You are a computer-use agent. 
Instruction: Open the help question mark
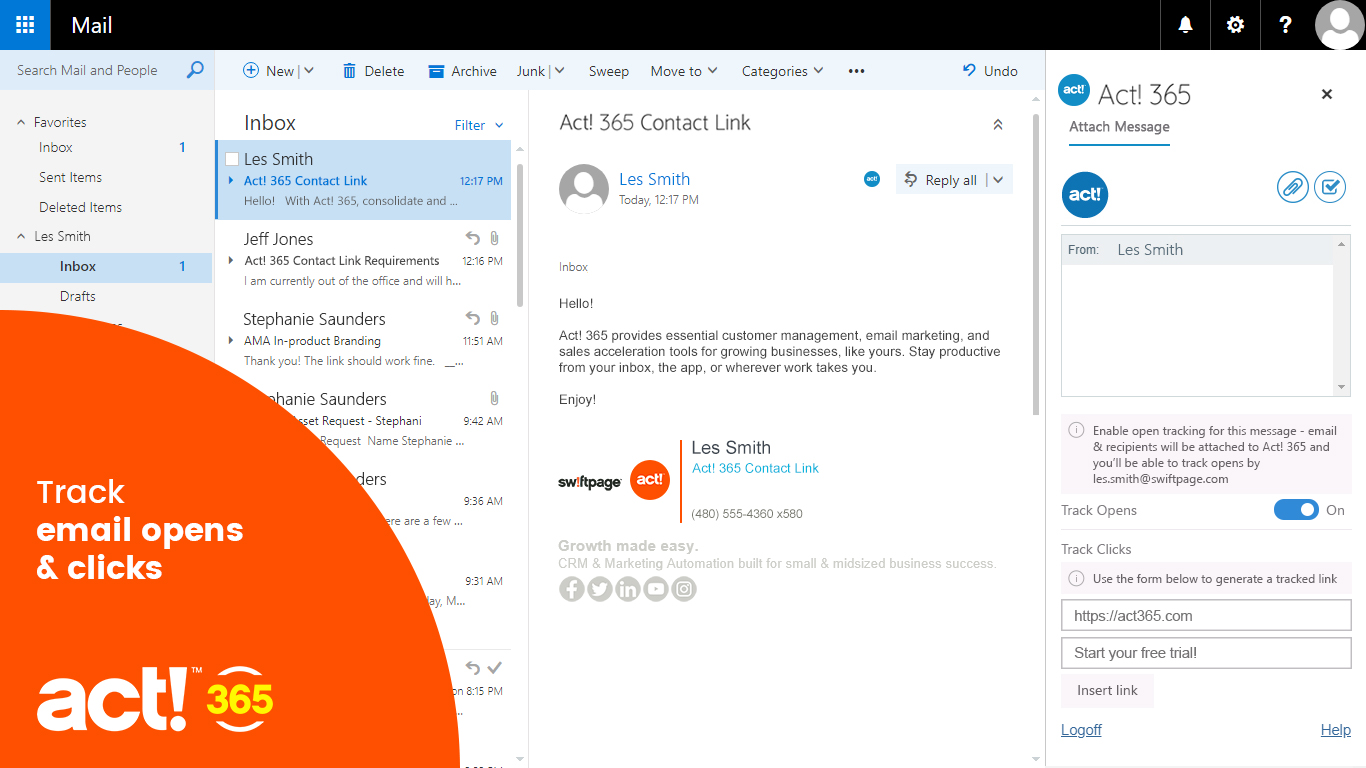(x=1285, y=25)
